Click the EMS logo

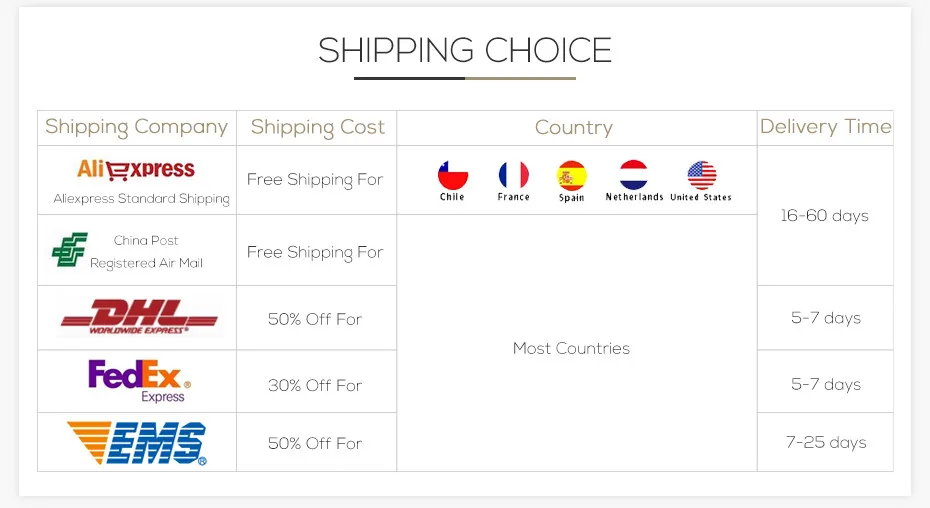137,443
